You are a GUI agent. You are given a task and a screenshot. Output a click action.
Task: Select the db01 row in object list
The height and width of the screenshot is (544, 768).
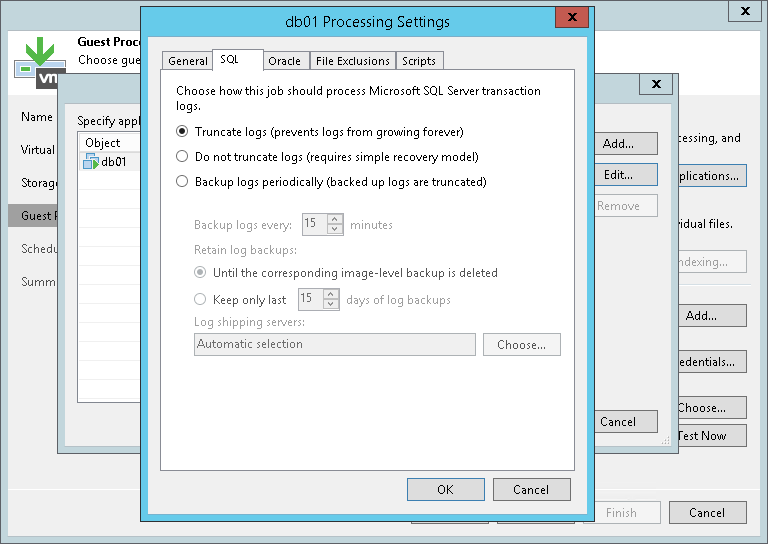click(x=109, y=162)
